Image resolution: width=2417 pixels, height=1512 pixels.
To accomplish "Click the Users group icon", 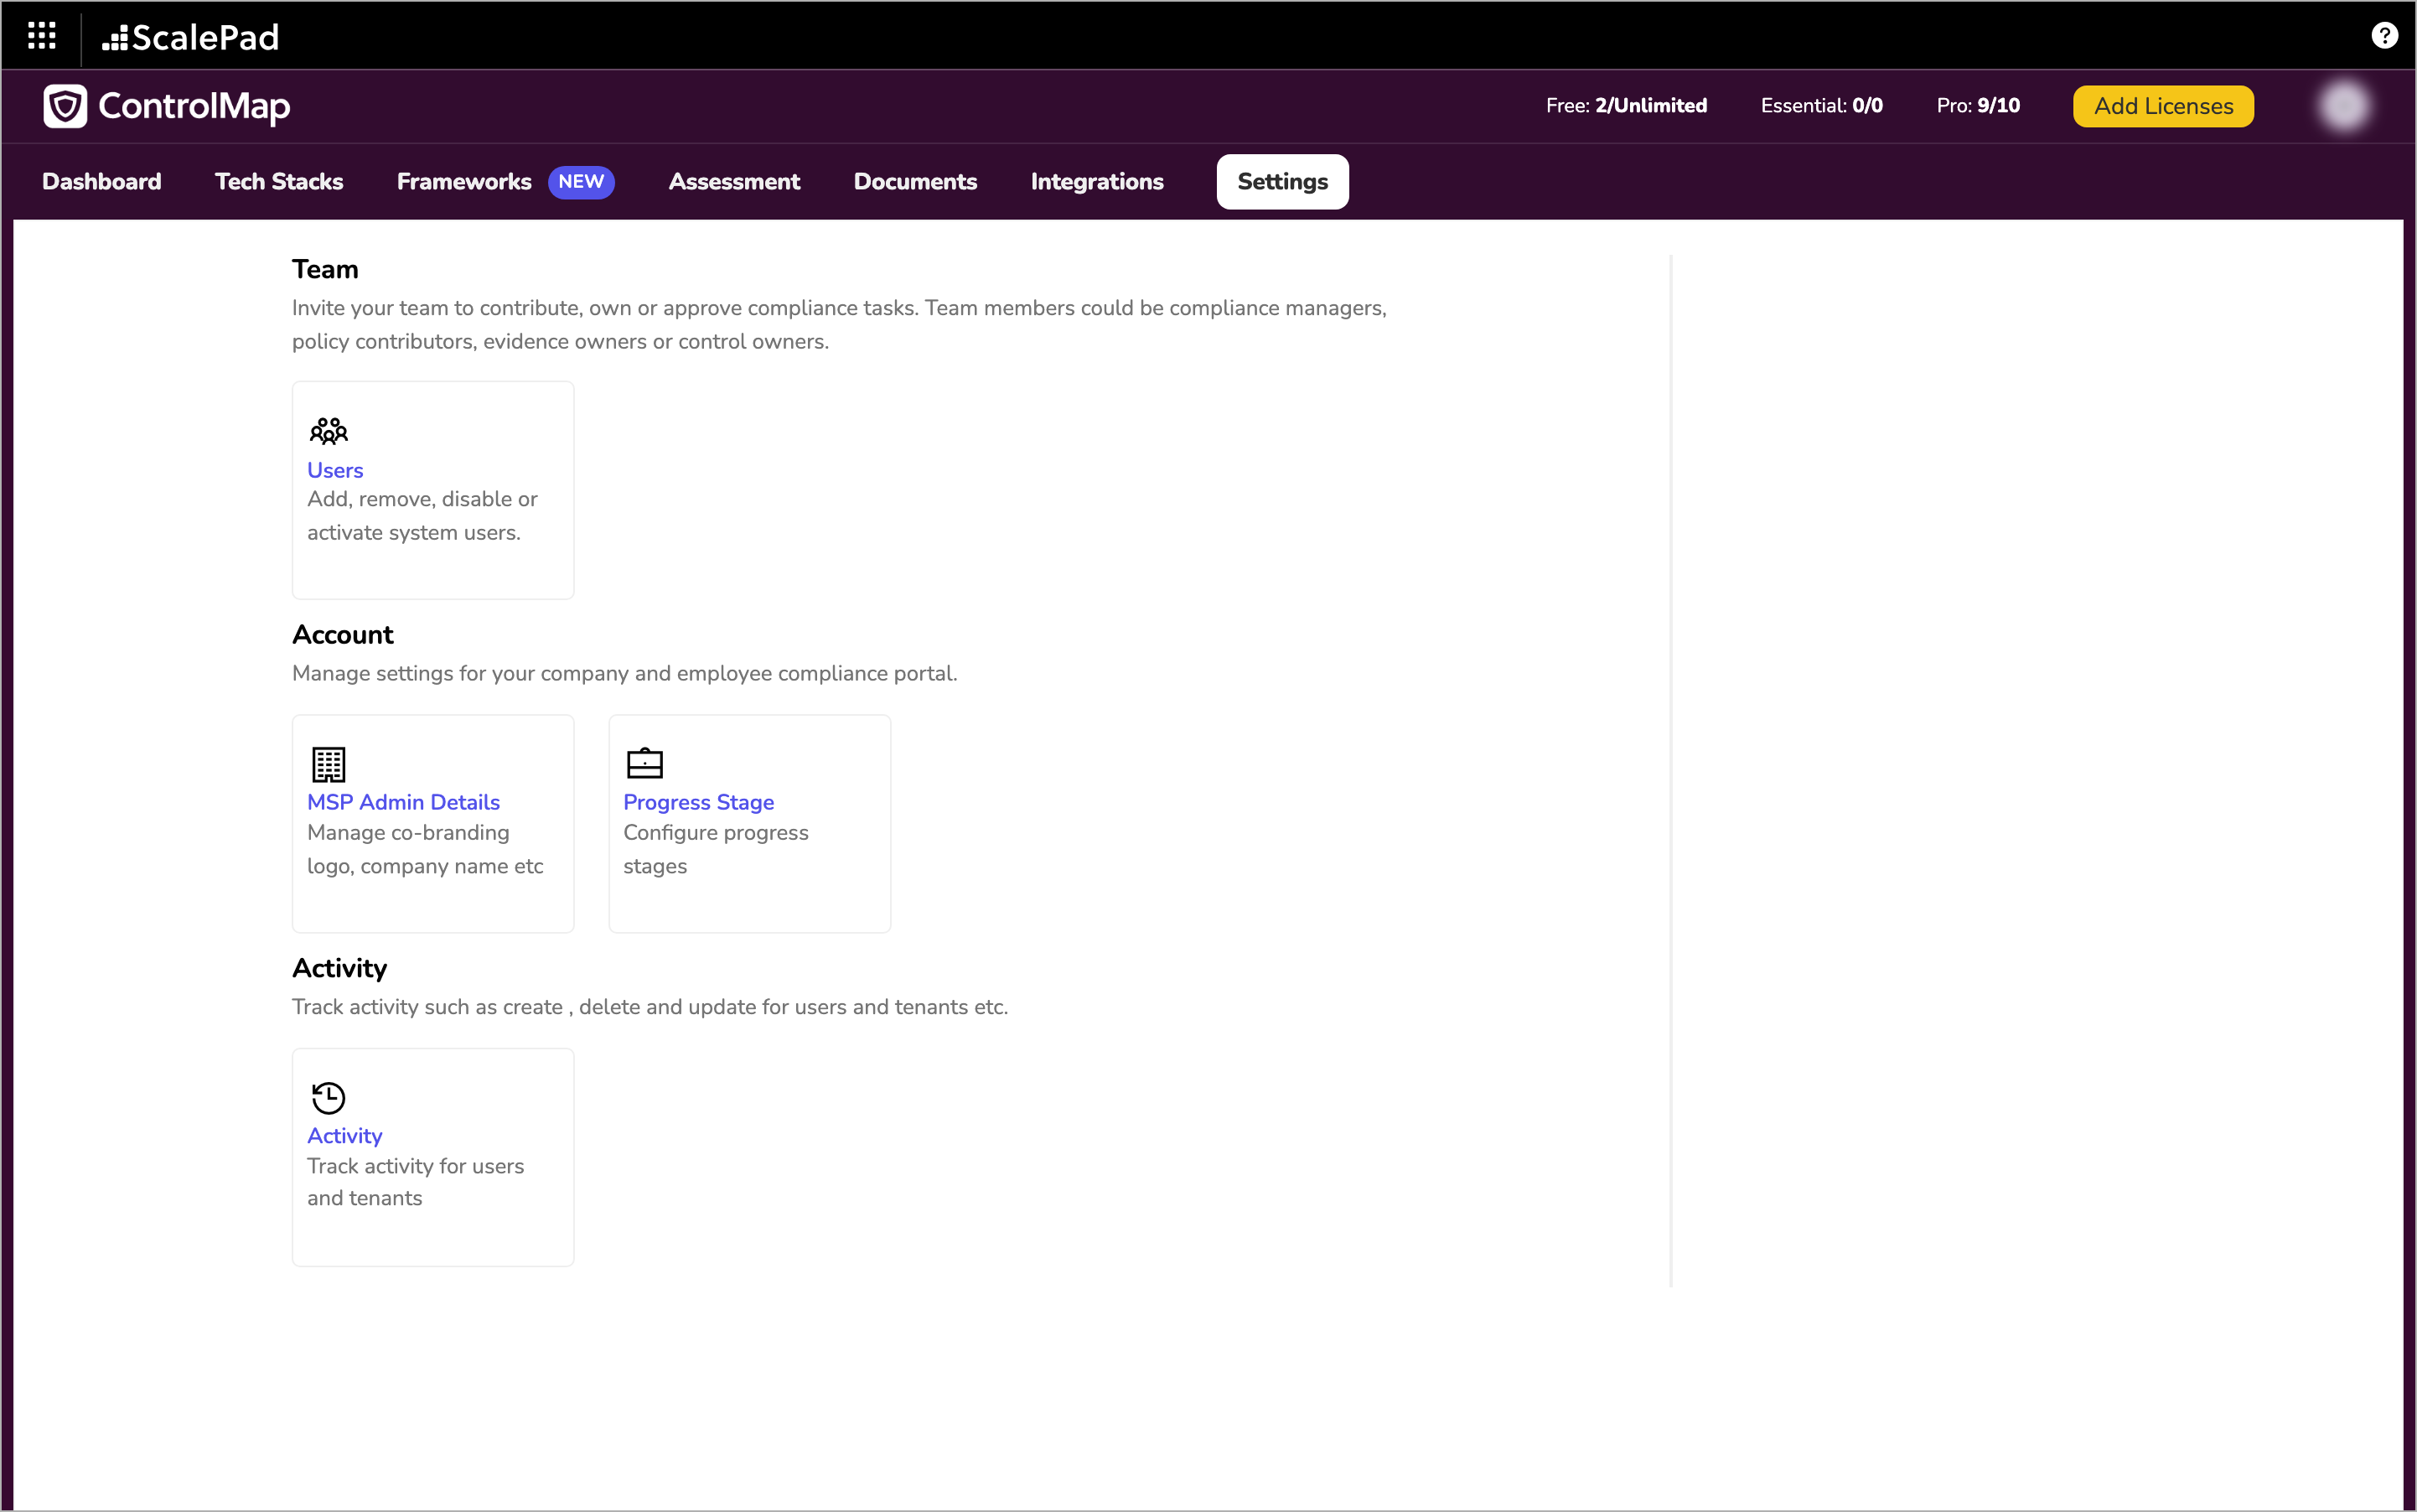I will [x=328, y=431].
